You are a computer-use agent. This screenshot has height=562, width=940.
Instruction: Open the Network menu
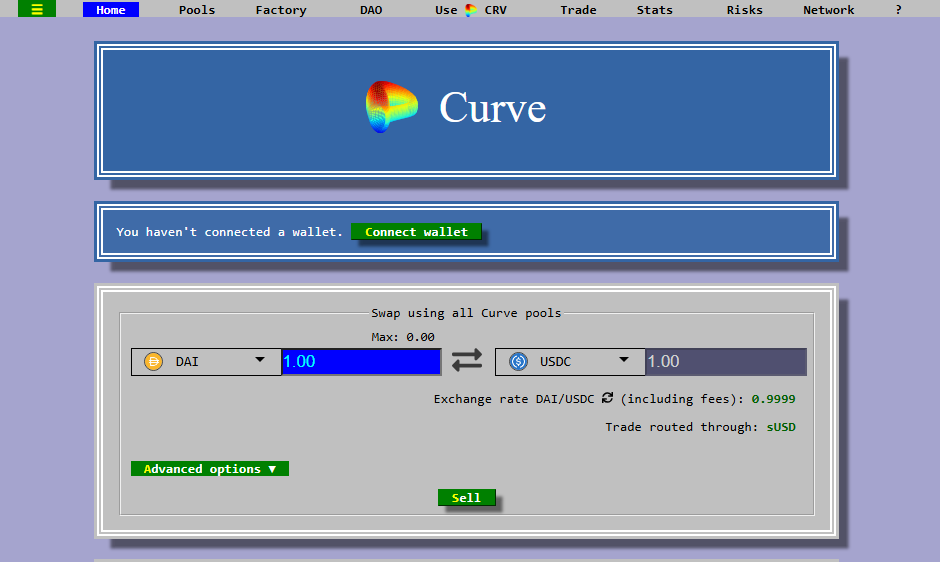828,10
